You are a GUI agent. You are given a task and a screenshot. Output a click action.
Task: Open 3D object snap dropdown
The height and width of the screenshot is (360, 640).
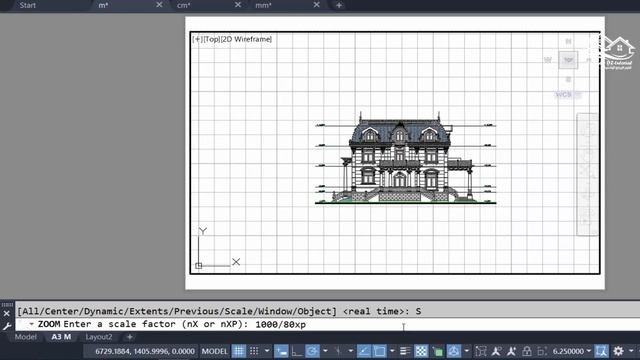click(467, 351)
